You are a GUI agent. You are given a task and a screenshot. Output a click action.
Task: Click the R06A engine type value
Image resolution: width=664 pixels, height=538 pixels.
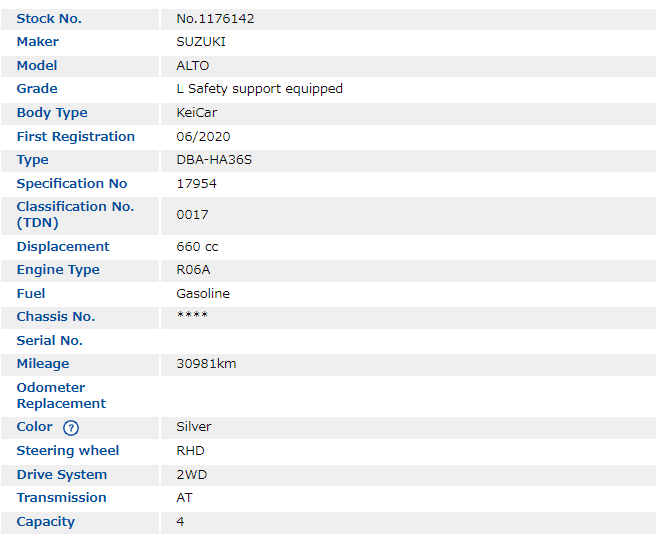pos(194,270)
